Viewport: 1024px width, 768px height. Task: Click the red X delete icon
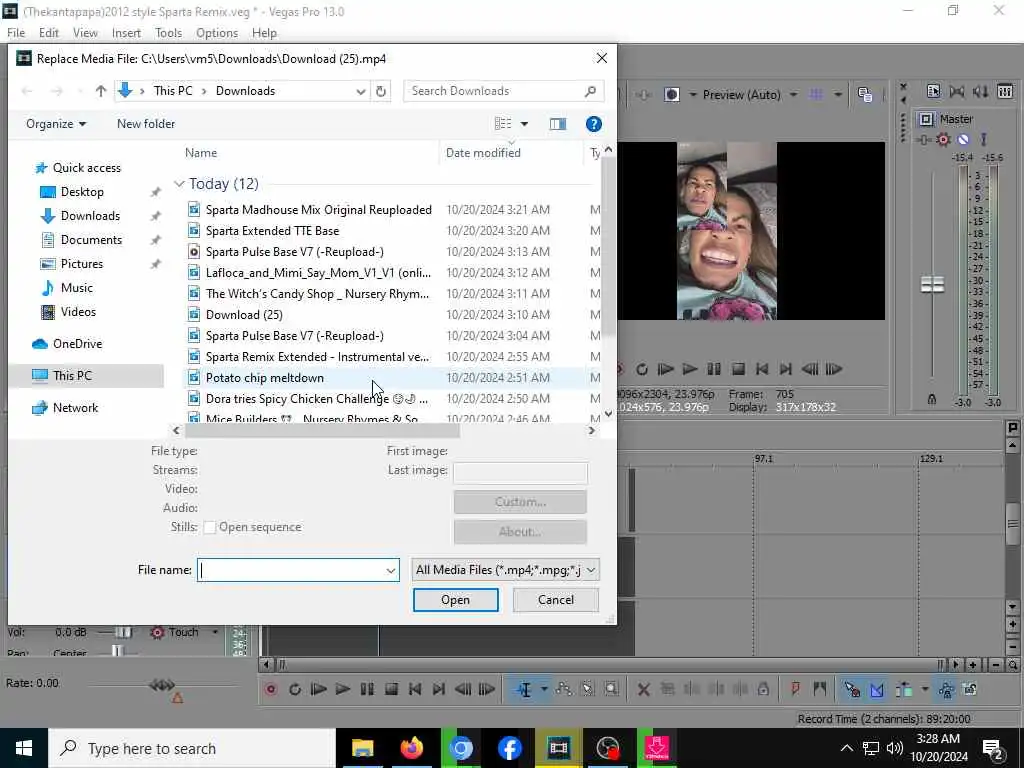coord(643,689)
